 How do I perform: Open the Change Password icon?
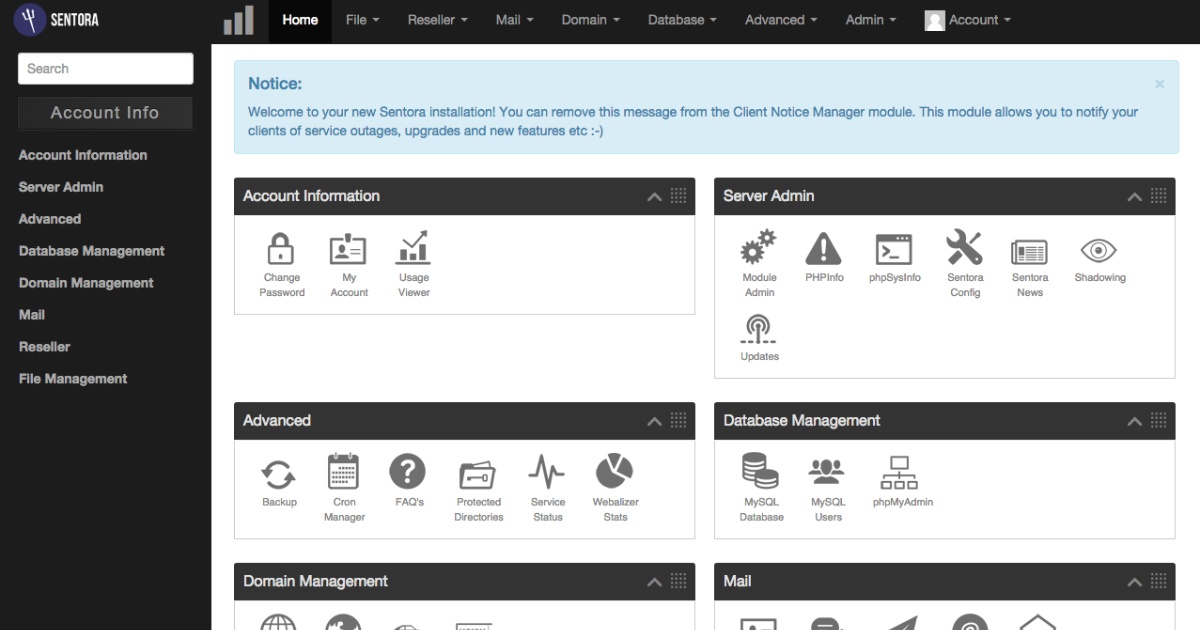click(x=281, y=250)
